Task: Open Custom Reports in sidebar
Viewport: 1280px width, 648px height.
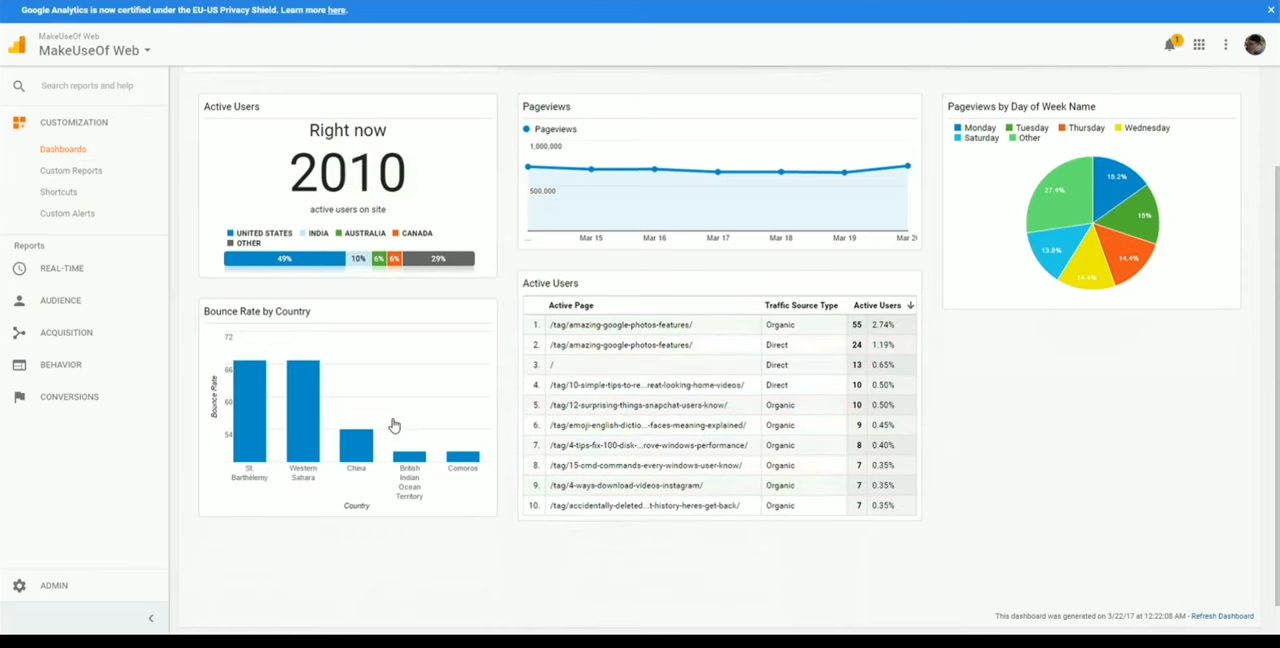Action: pos(71,171)
